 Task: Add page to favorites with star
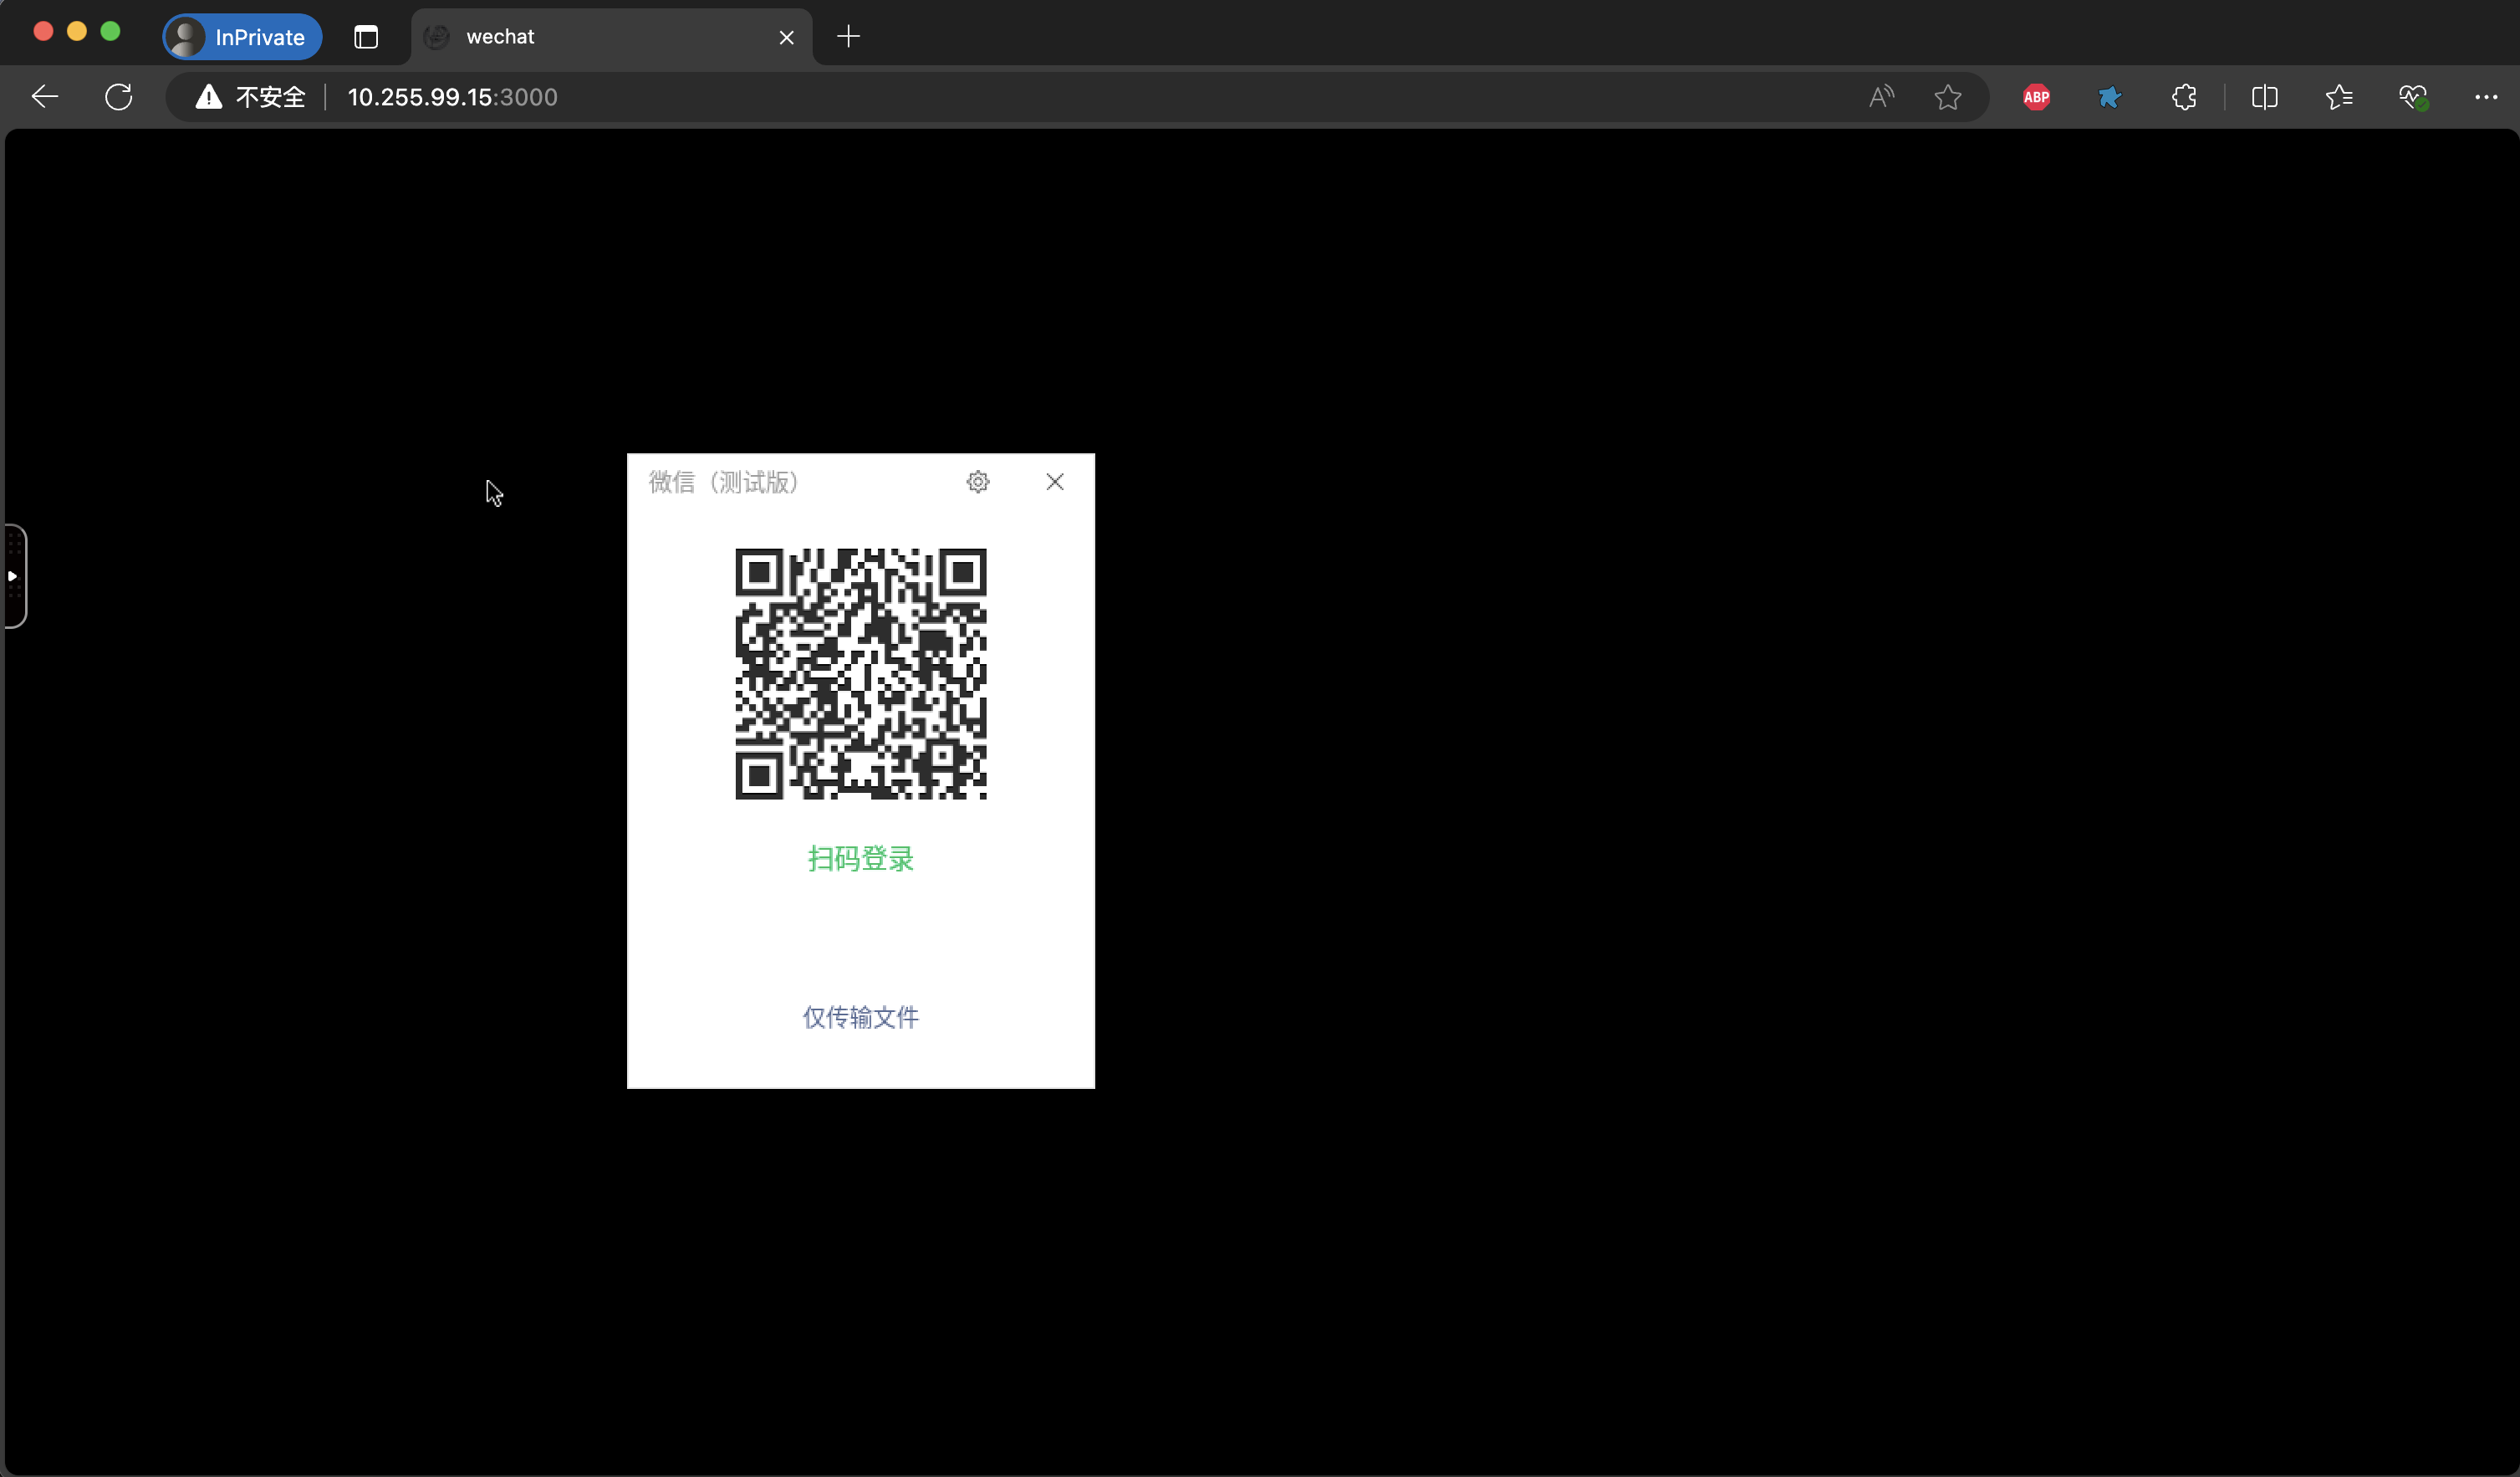point(1947,97)
